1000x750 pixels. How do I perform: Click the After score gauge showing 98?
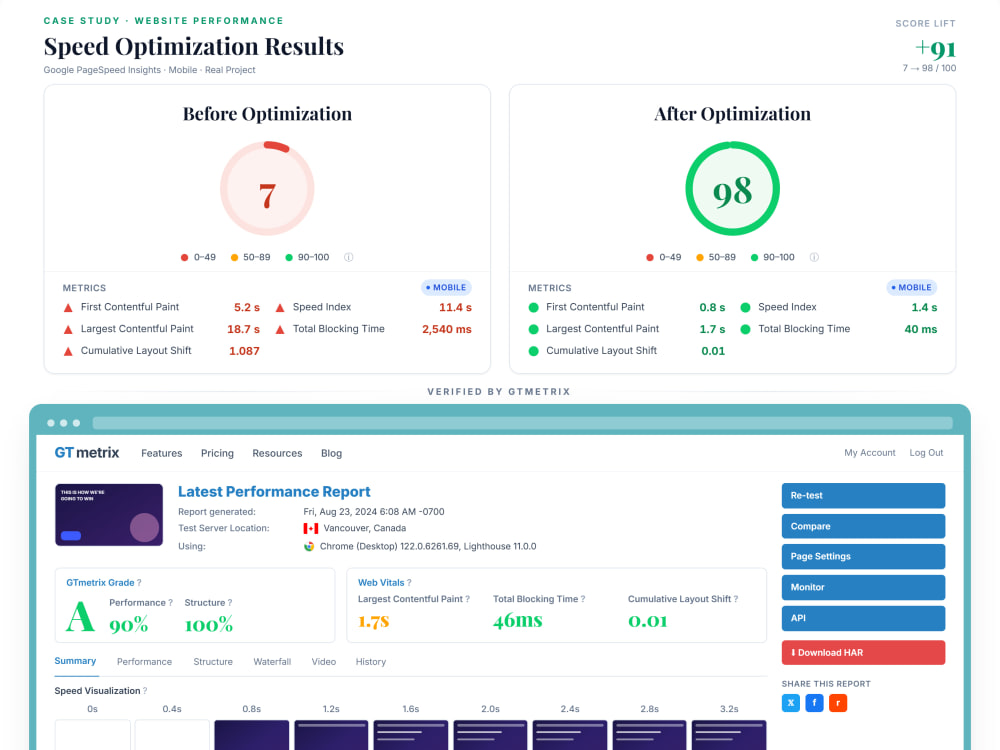pos(732,189)
